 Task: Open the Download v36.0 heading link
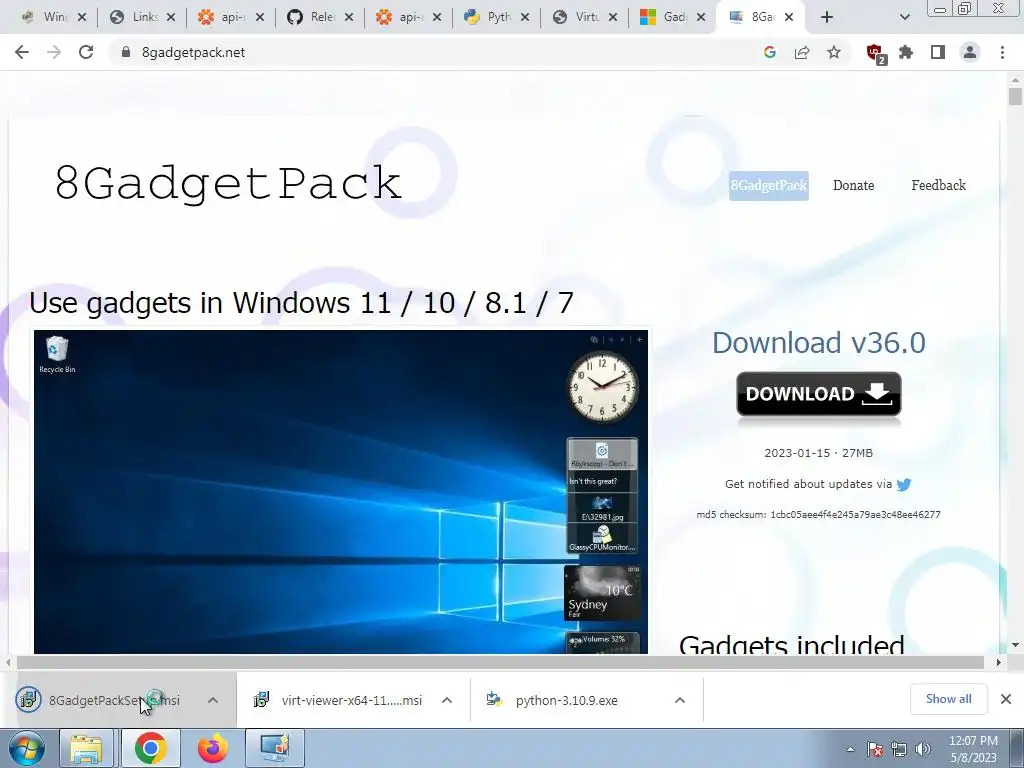(x=819, y=343)
